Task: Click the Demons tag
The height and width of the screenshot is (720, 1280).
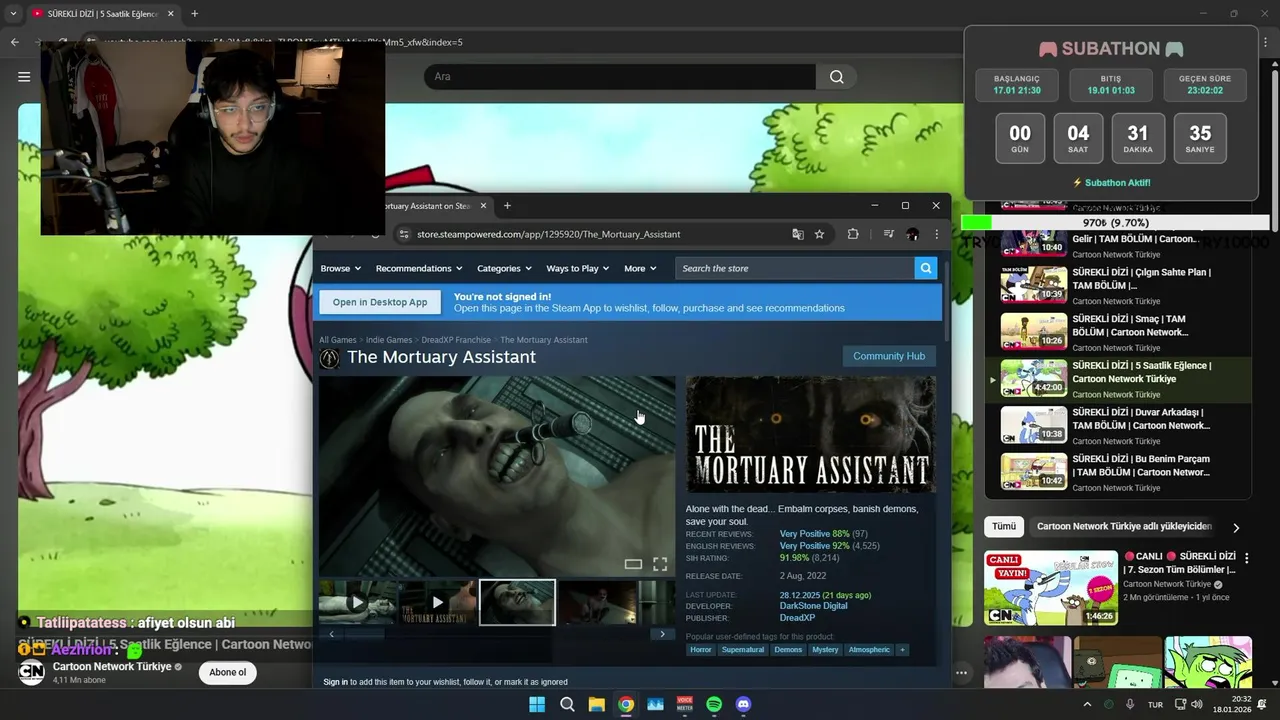Action: [788, 650]
